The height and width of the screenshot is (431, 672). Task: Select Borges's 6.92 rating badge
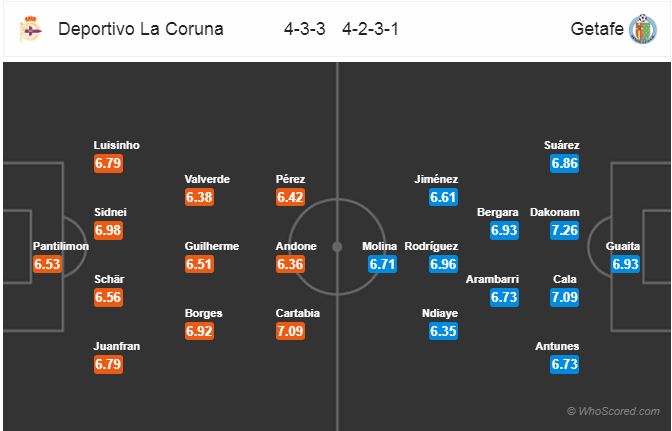point(199,331)
